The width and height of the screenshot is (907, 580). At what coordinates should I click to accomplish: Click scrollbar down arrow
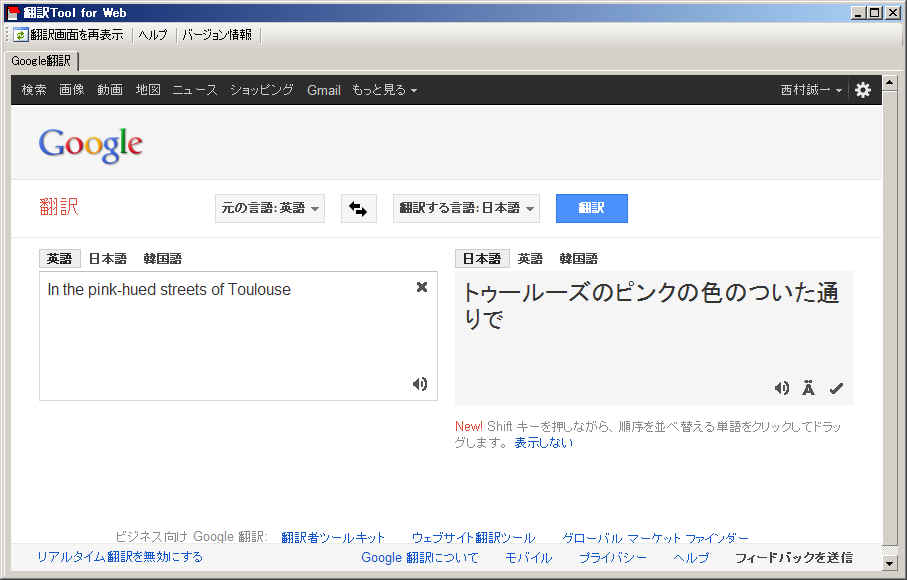coord(890,563)
